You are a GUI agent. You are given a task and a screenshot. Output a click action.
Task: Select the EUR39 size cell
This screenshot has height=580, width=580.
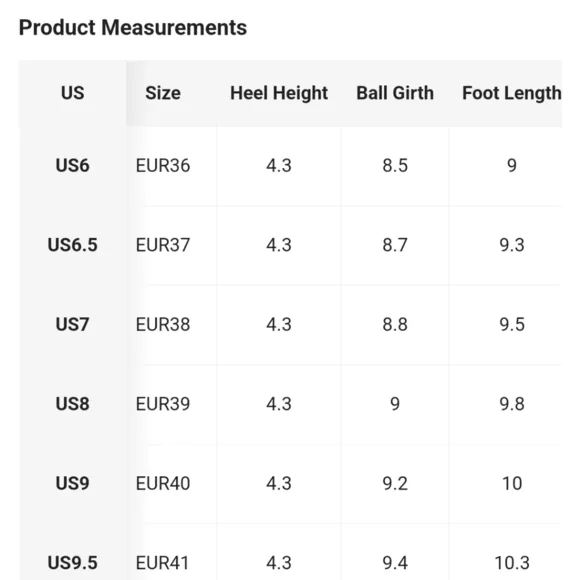(163, 404)
